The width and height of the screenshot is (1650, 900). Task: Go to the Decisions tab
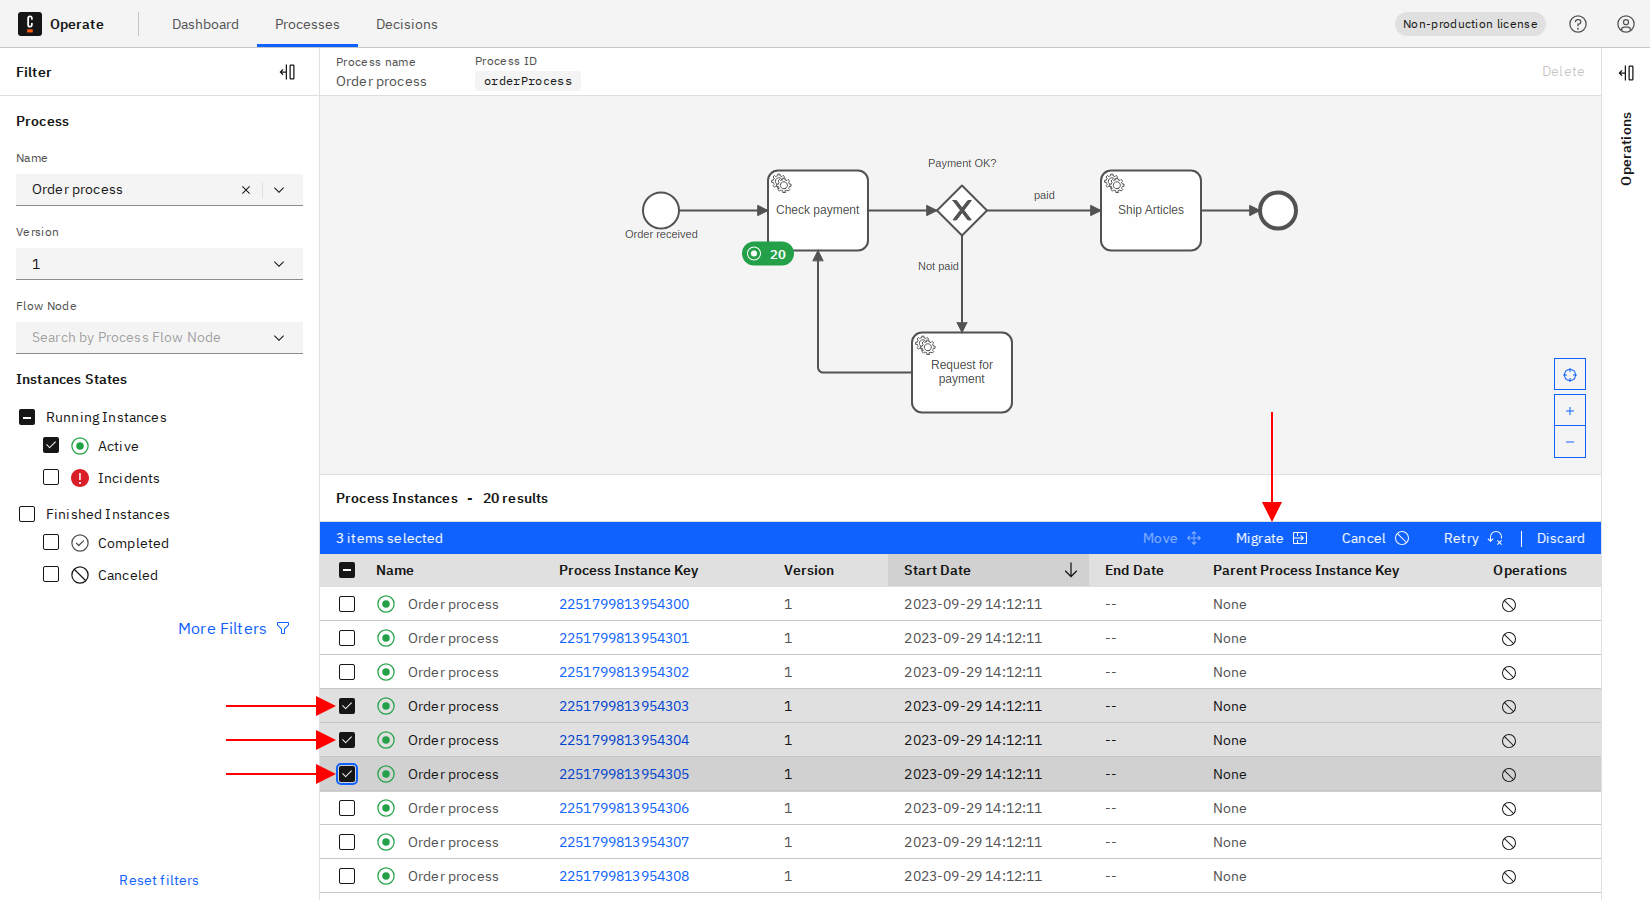pyautogui.click(x=406, y=24)
